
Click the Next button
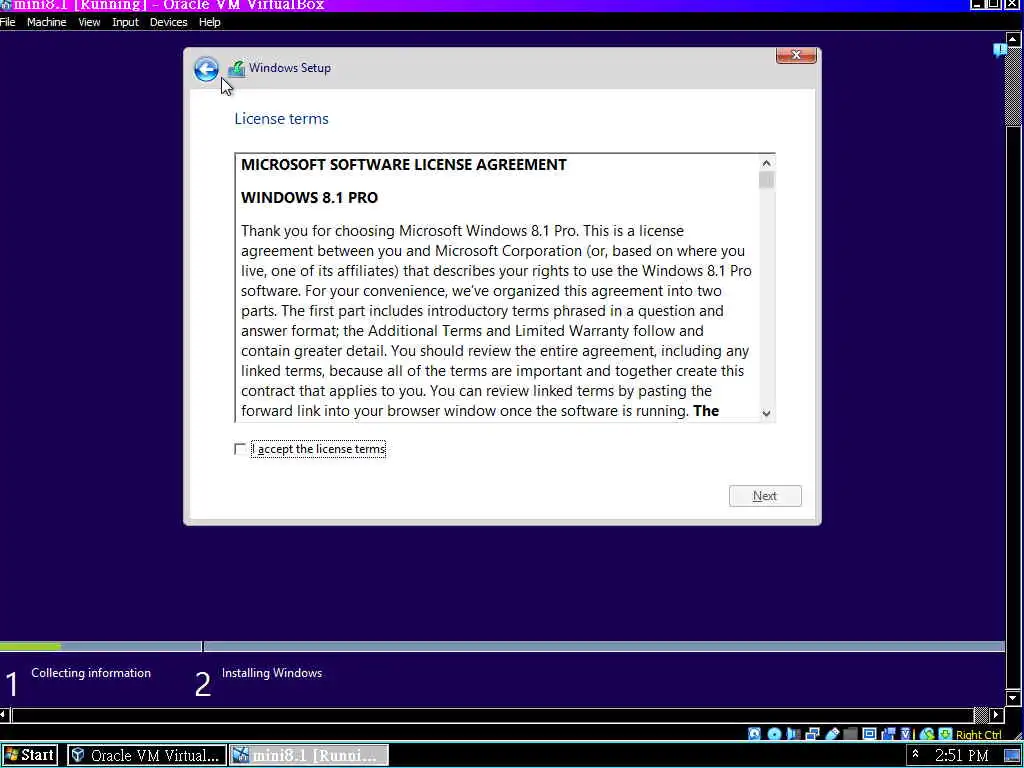(x=765, y=496)
